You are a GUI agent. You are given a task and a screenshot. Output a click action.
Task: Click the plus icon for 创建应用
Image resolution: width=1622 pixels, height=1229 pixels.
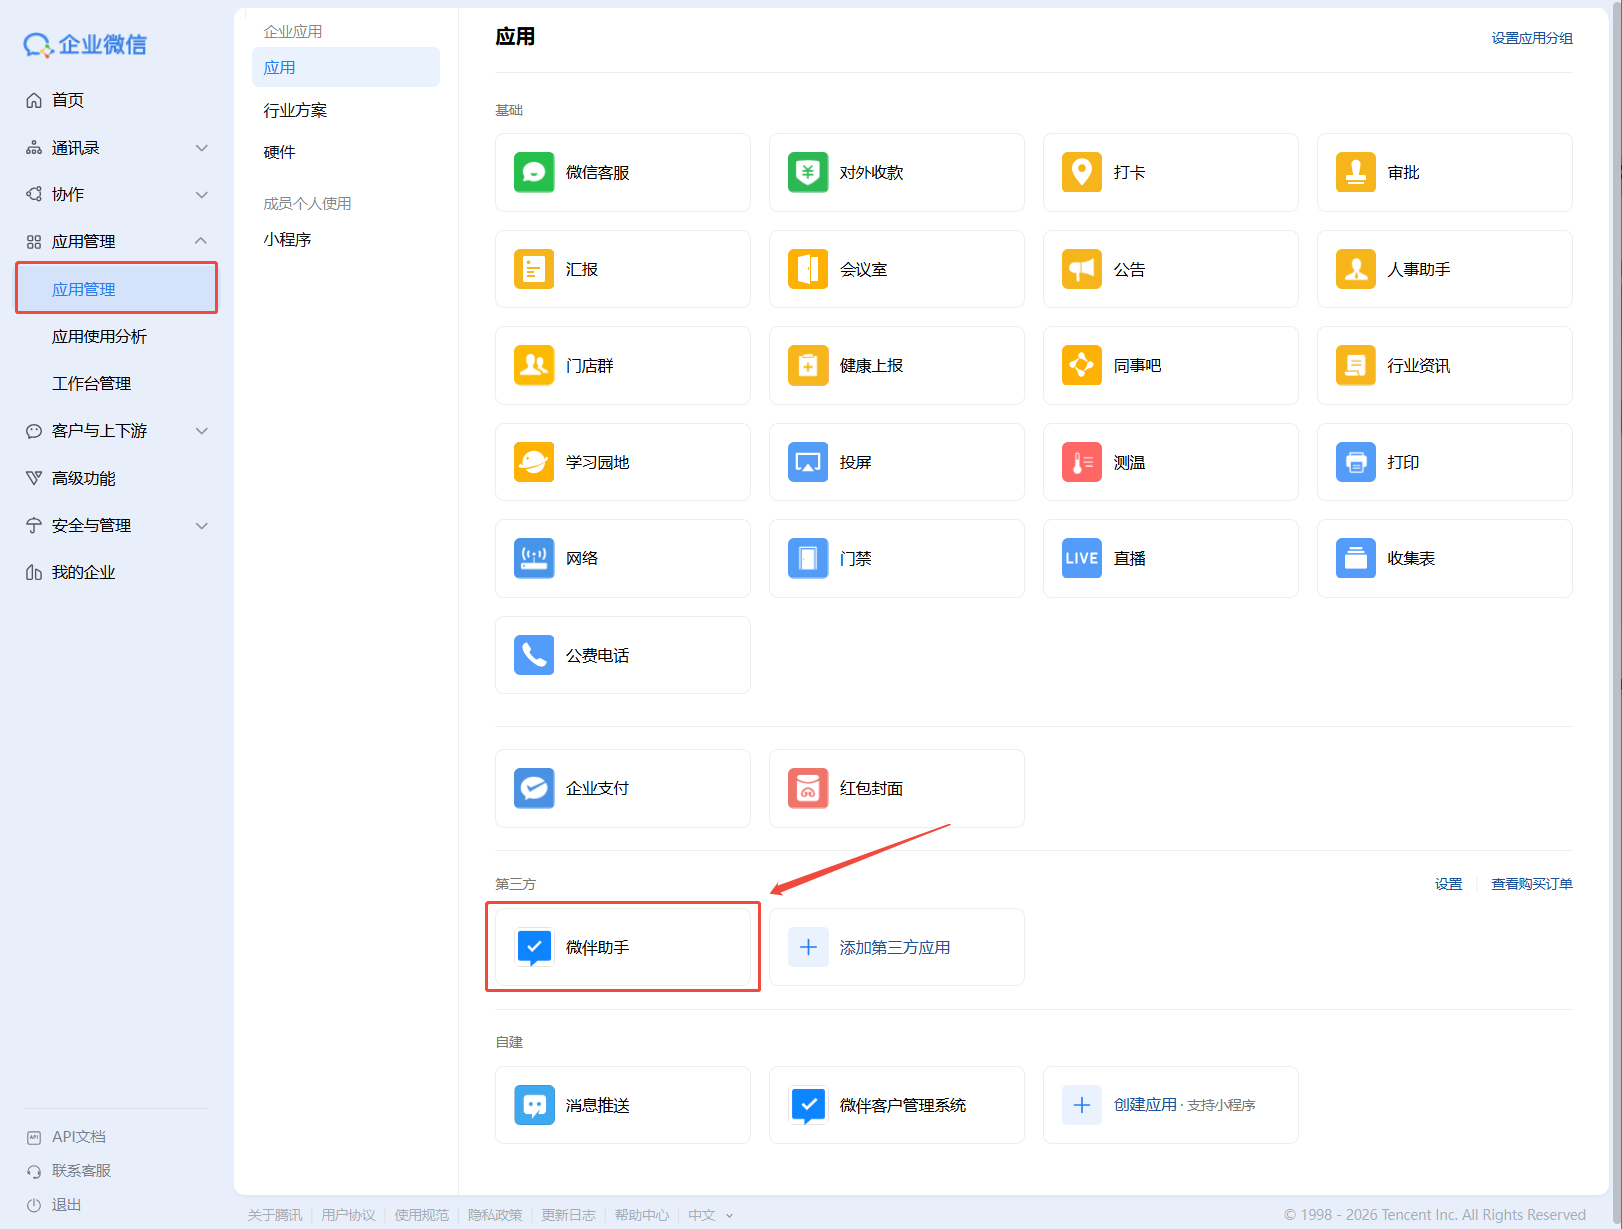(1082, 1105)
